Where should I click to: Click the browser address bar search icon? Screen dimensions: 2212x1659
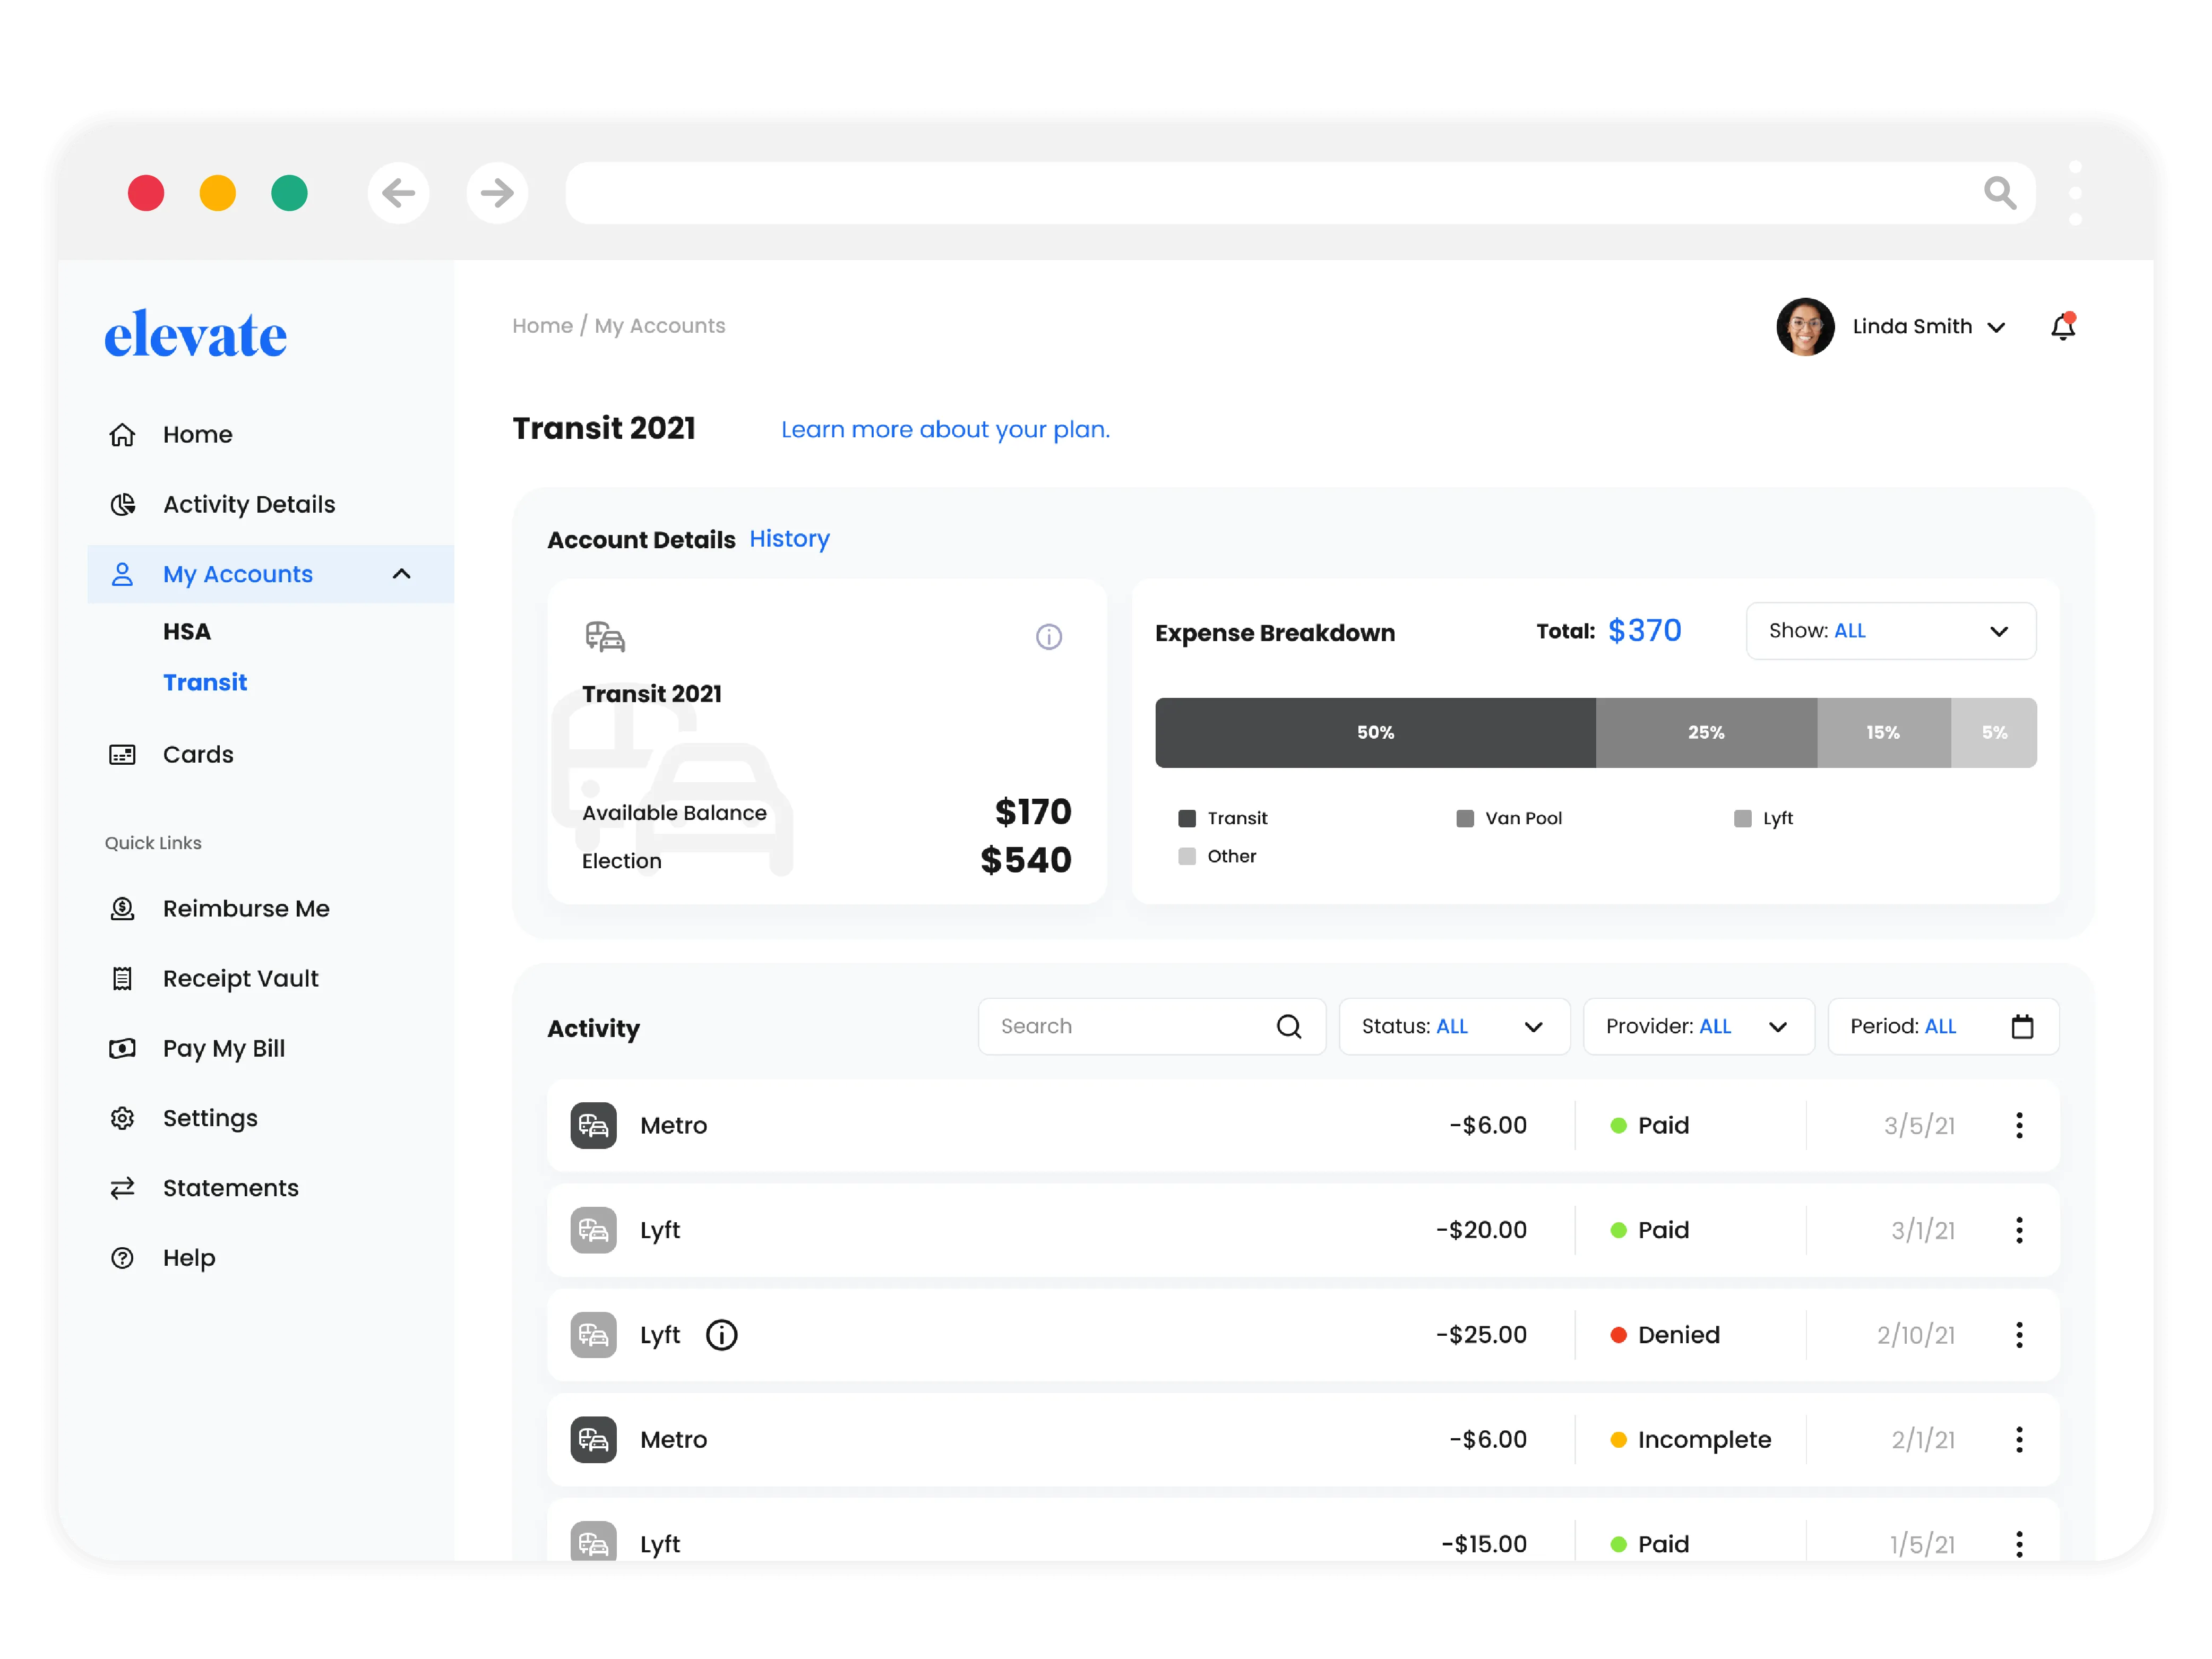pyautogui.click(x=1999, y=193)
